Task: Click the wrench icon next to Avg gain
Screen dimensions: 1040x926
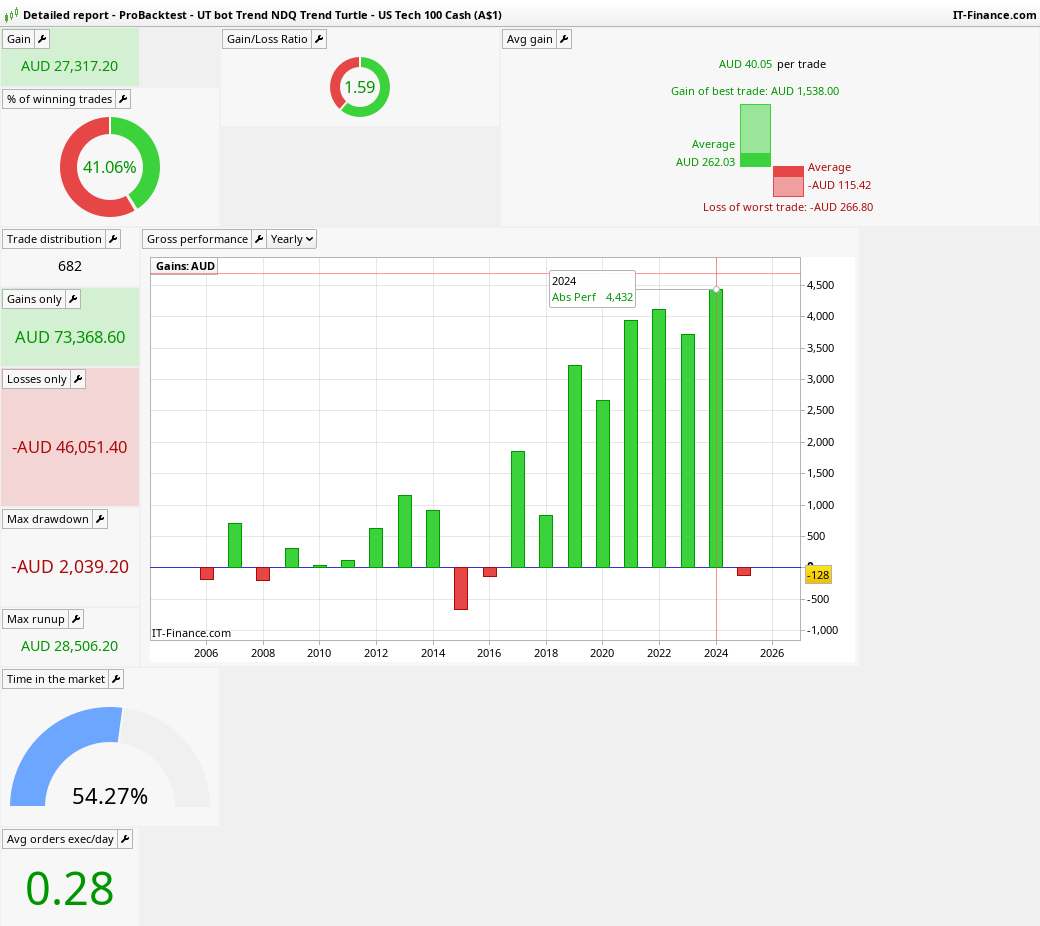Action: (x=564, y=39)
